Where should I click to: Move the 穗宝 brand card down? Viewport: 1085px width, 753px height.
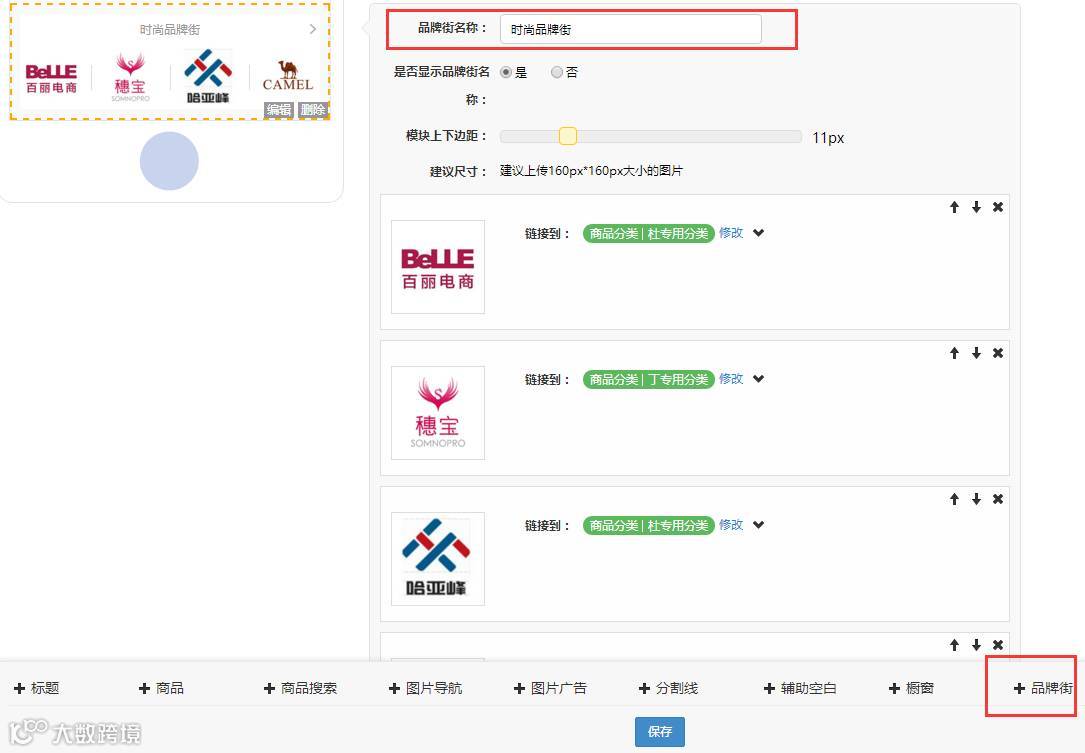click(x=976, y=353)
